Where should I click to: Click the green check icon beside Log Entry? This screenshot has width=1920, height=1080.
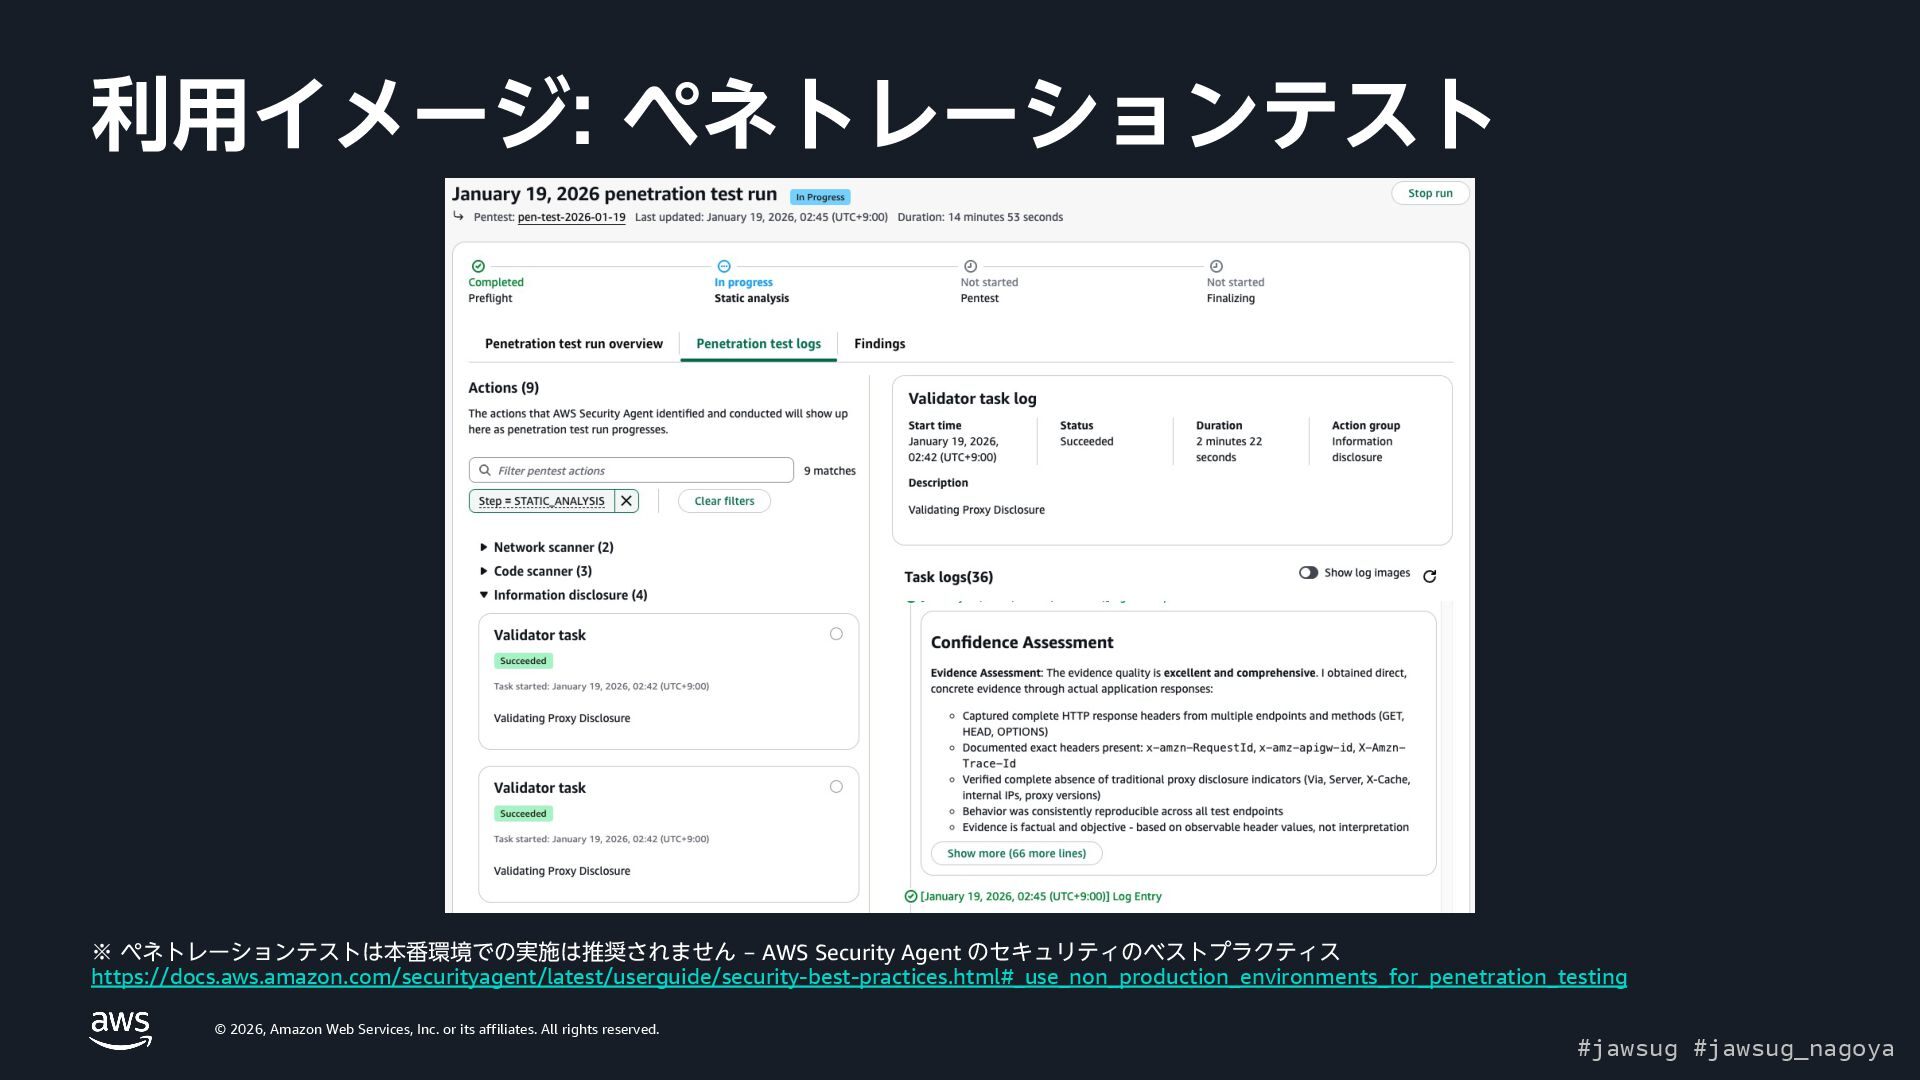point(911,896)
